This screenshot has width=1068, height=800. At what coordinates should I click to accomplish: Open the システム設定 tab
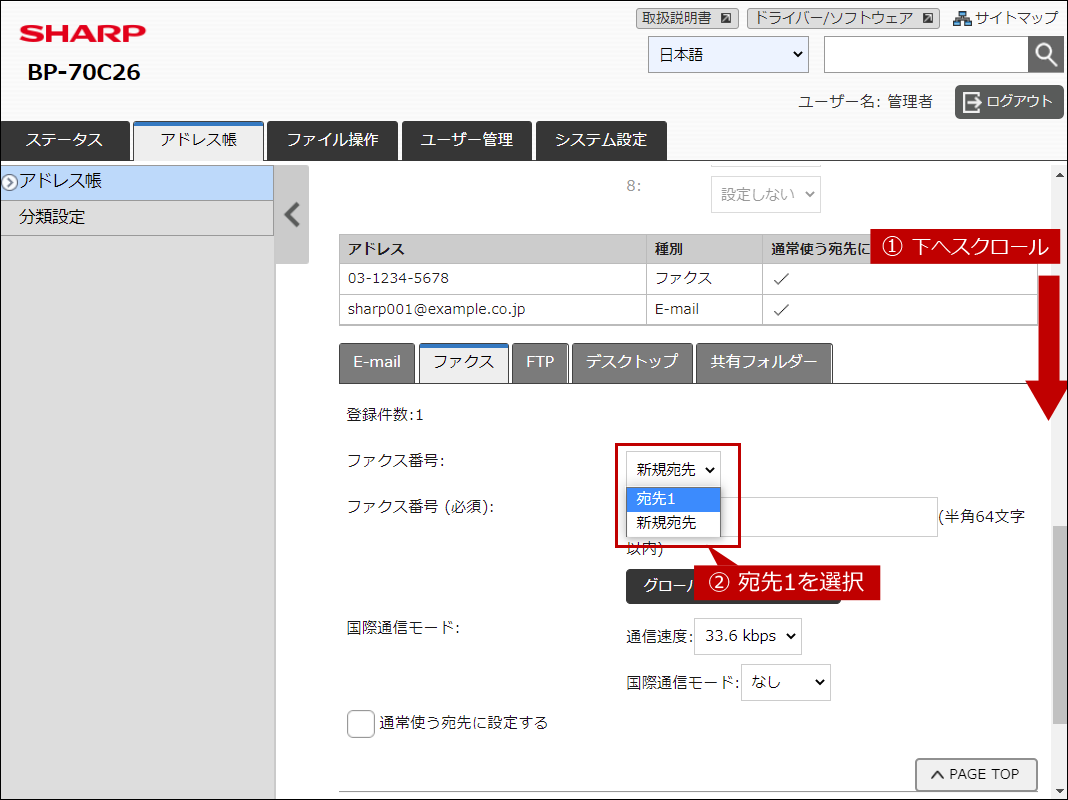[600, 140]
